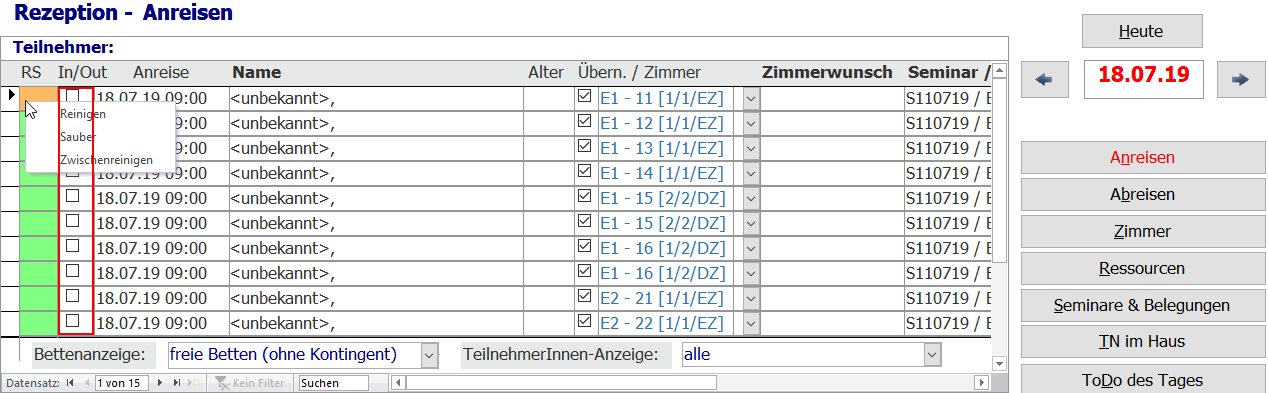
Task: Expand room dropdown for E1 - 11
Action: tap(751, 98)
